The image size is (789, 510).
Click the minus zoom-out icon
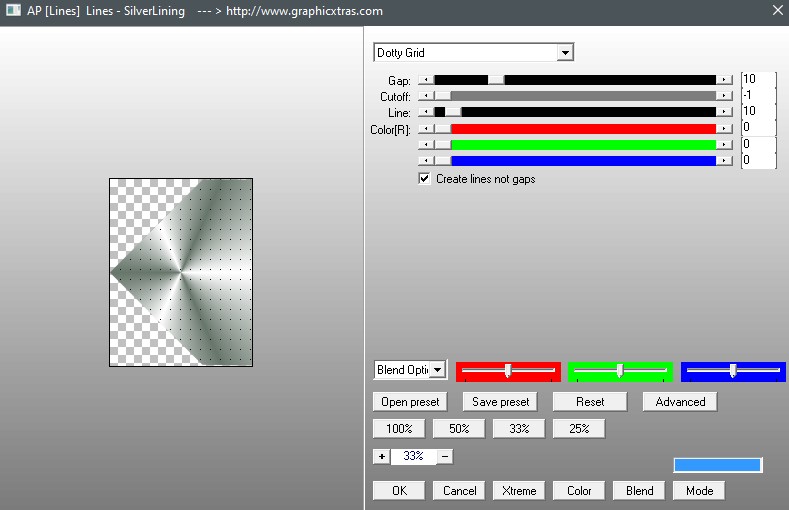(x=445, y=456)
